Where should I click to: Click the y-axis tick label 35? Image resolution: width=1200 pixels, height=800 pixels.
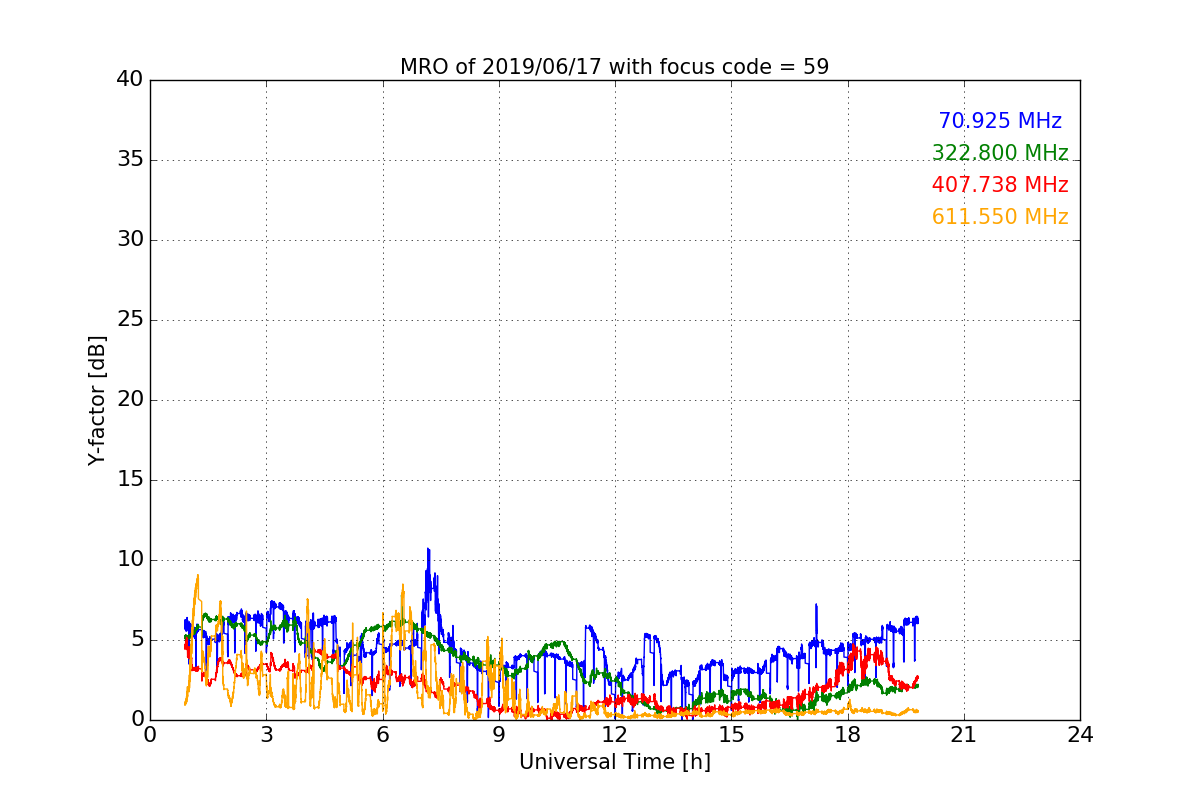click(x=130, y=160)
